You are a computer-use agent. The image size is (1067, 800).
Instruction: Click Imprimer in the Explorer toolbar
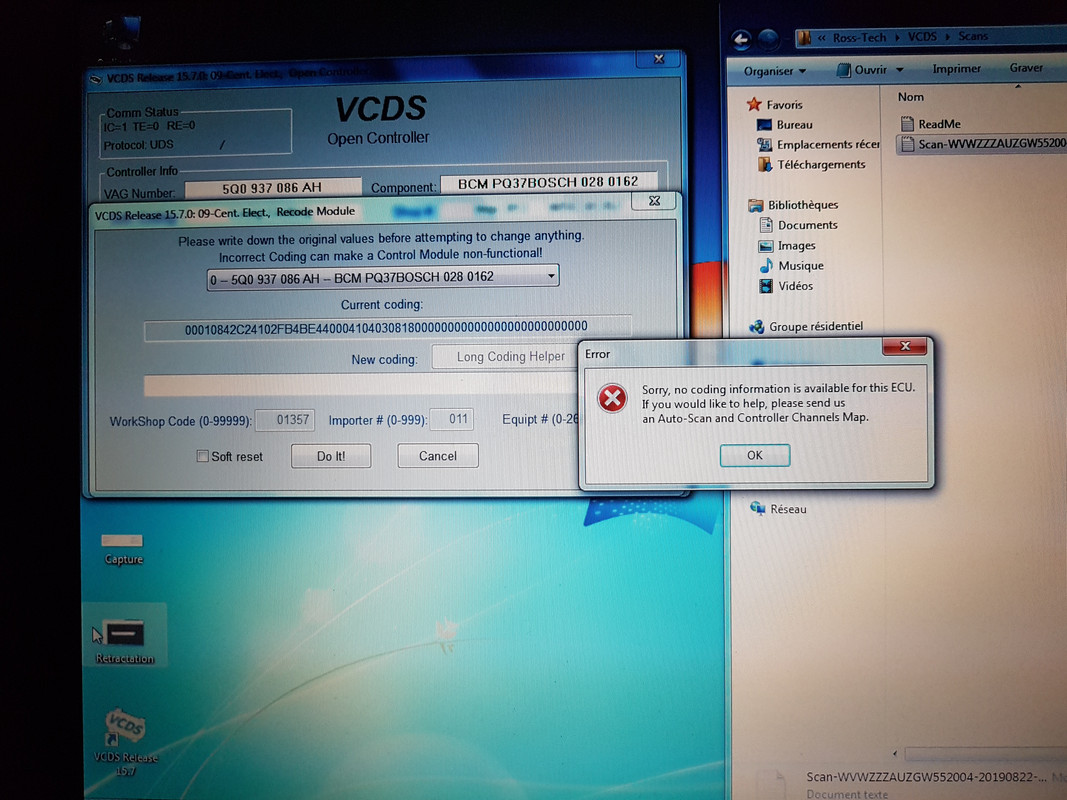pyautogui.click(x=956, y=69)
